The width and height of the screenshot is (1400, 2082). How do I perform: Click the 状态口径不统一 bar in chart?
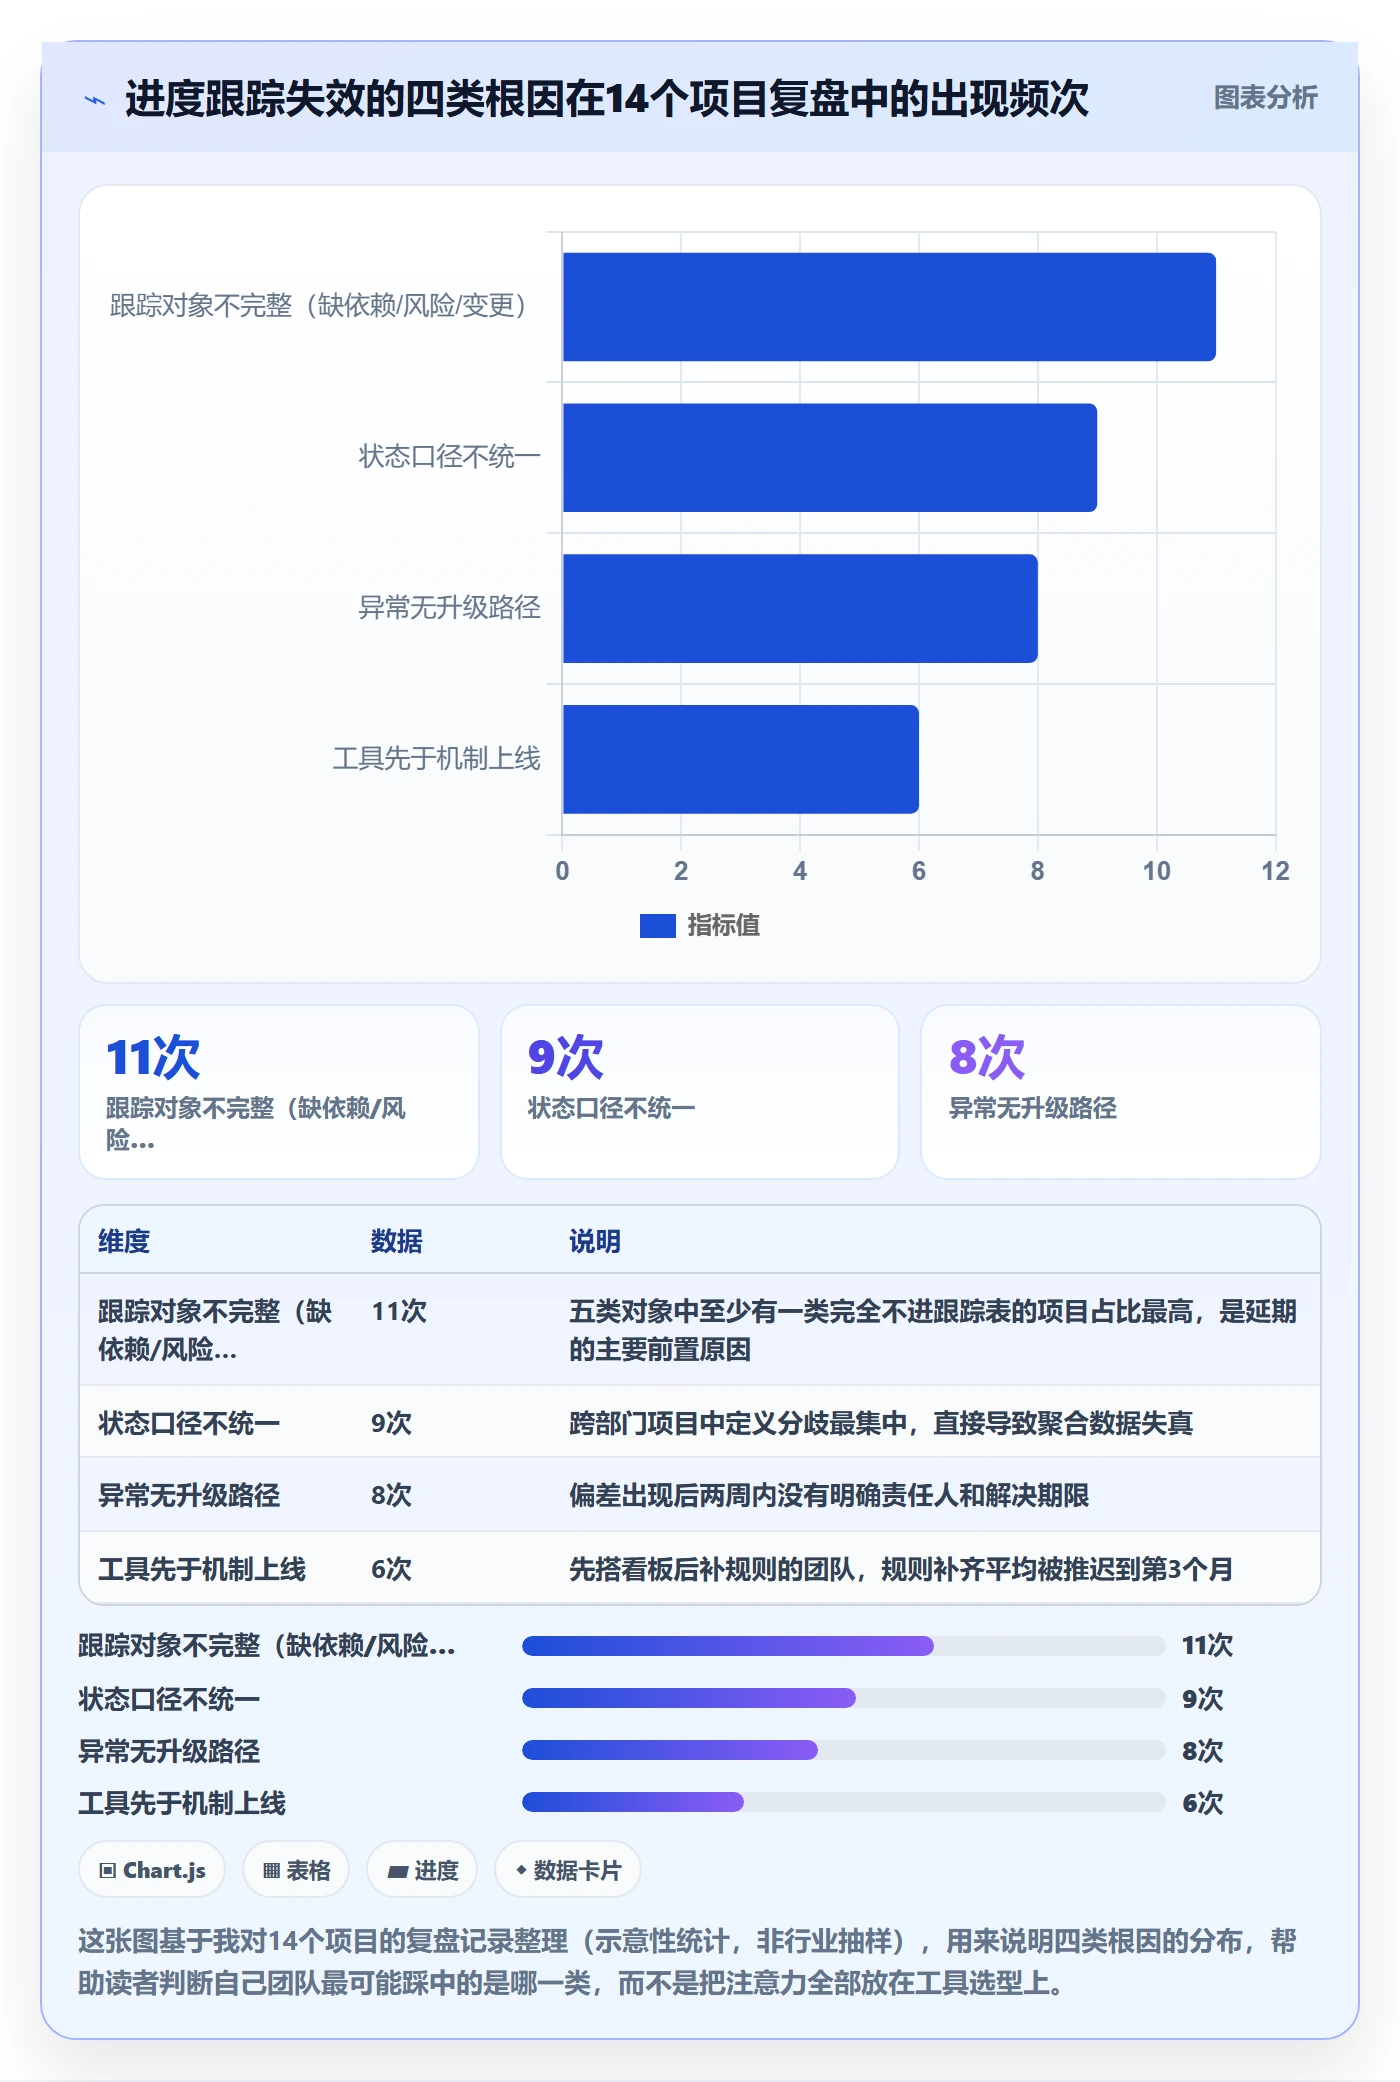coord(830,458)
